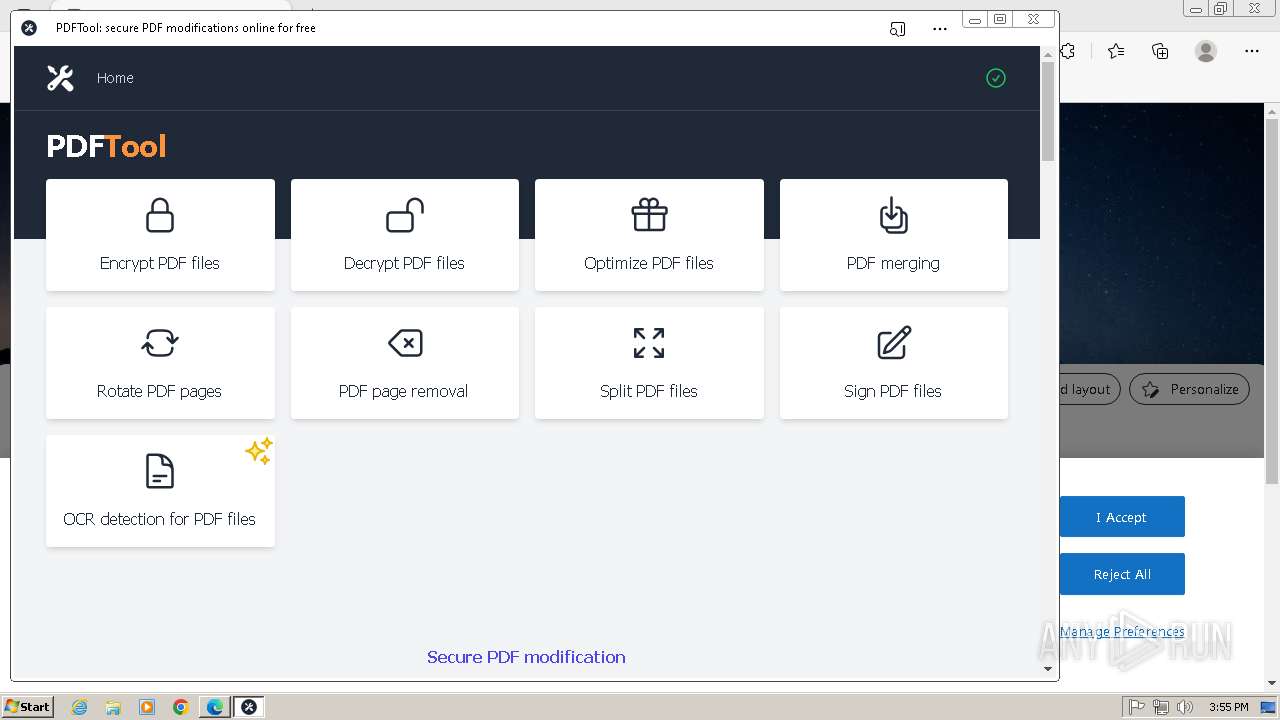The image size is (1280, 720).
Task: Open the Encrypt PDF files lock icon
Action: coord(160,215)
